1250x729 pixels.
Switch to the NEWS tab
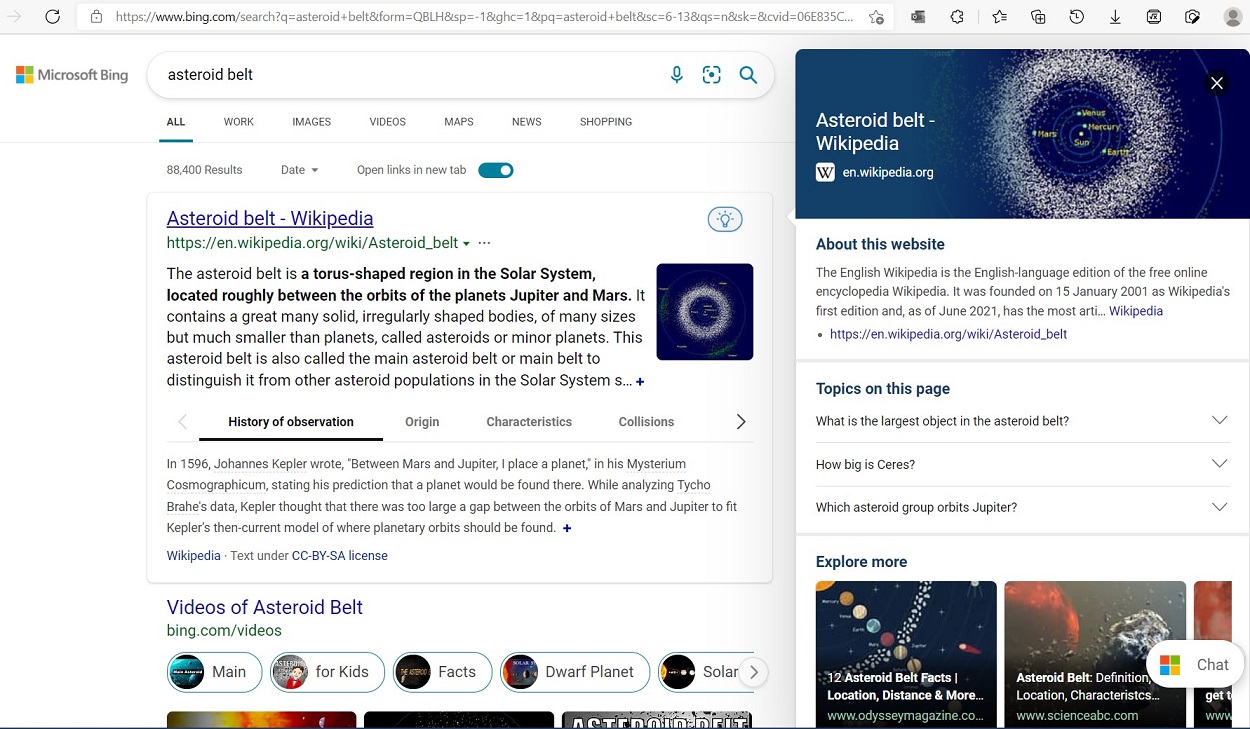pos(527,122)
